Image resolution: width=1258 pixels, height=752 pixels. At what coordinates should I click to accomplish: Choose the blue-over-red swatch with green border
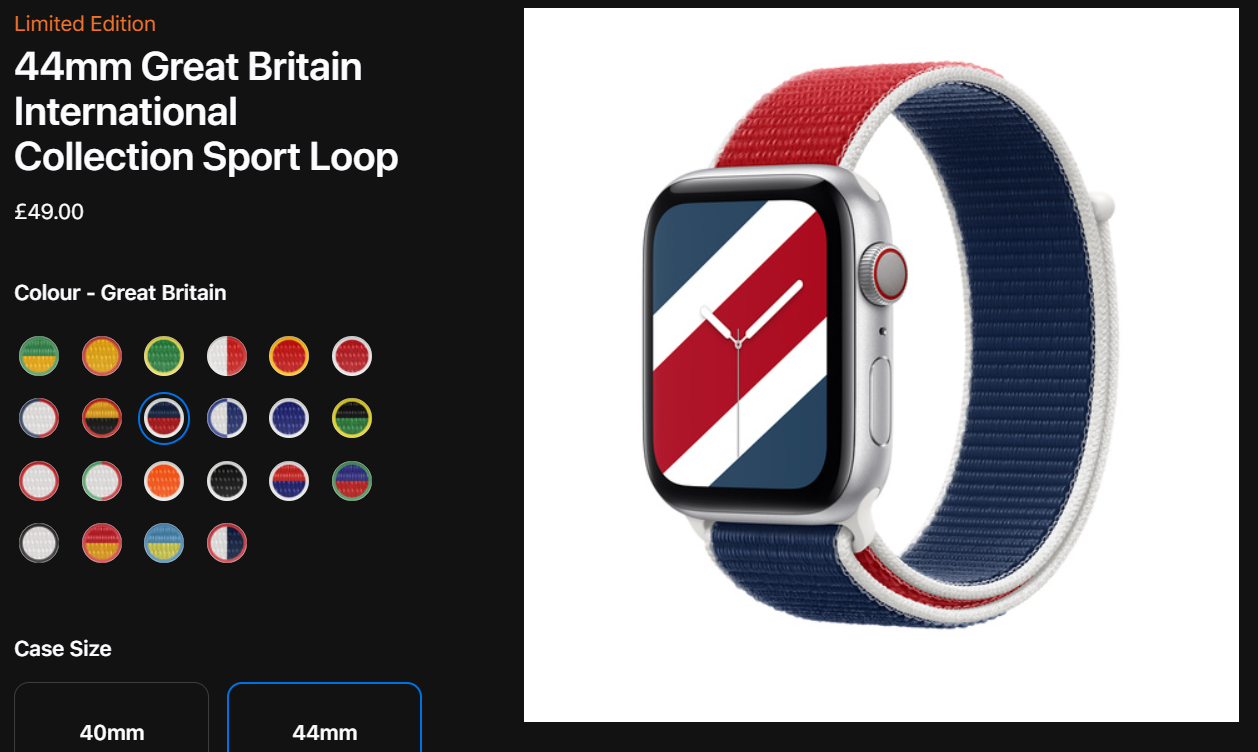352,481
